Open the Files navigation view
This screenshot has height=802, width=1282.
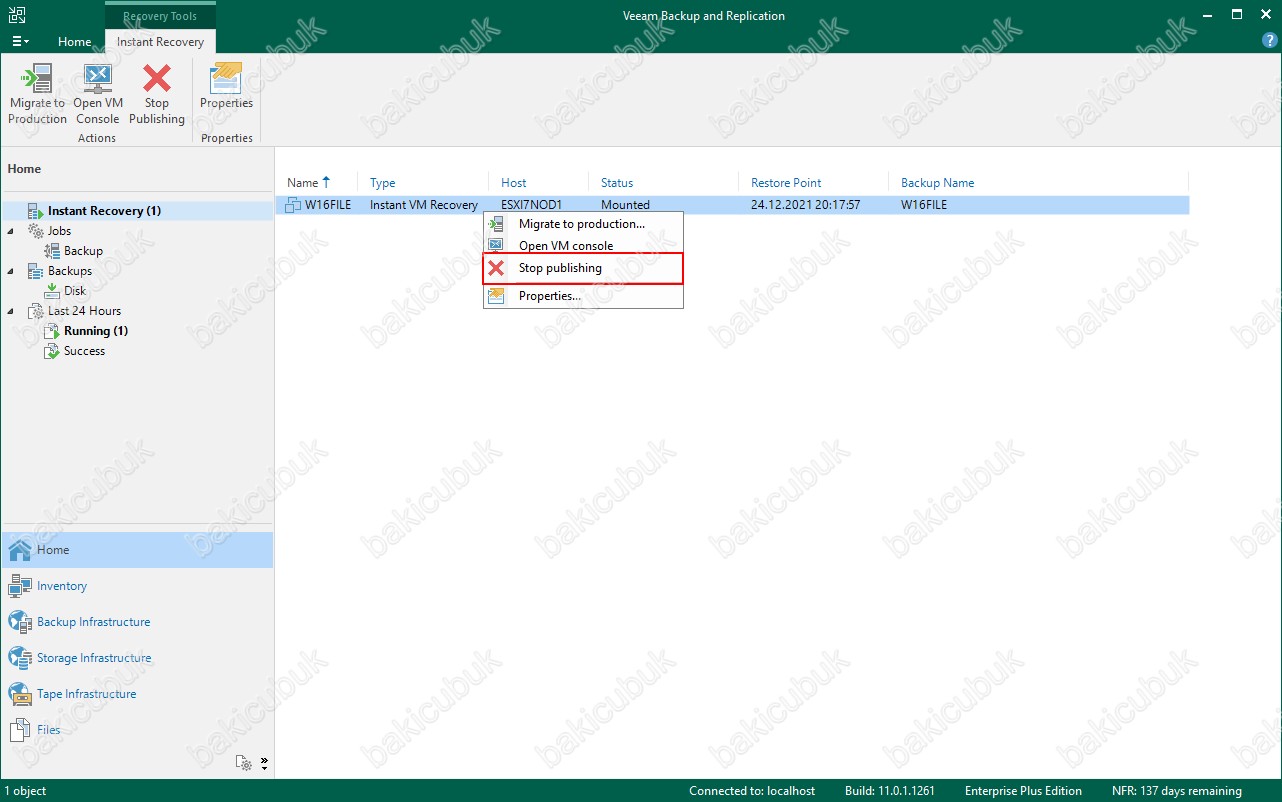point(137,730)
